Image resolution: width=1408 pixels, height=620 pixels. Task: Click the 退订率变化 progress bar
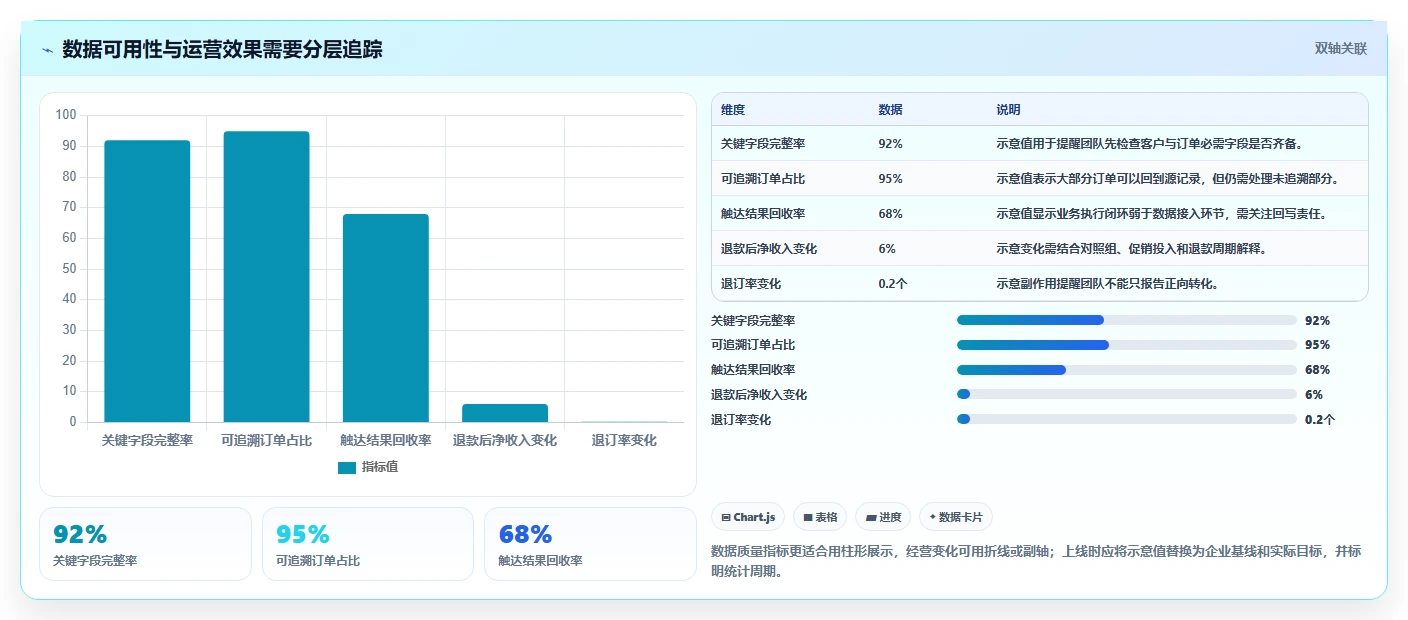coord(1127,419)
